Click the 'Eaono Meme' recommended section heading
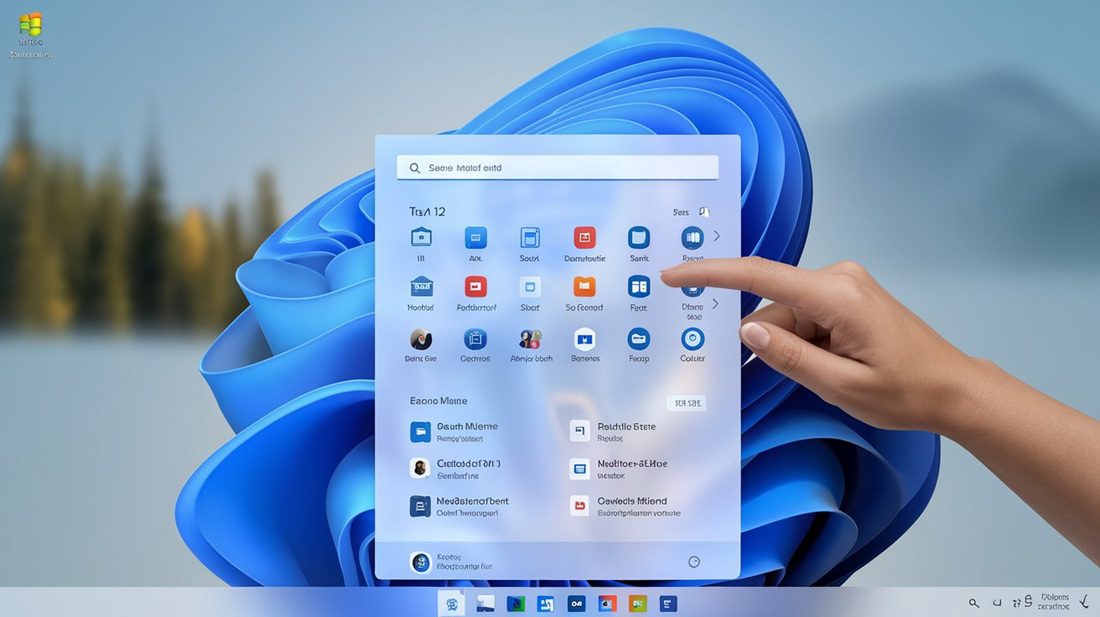Viewport: 1100px width, 617px height. (438, 401)
